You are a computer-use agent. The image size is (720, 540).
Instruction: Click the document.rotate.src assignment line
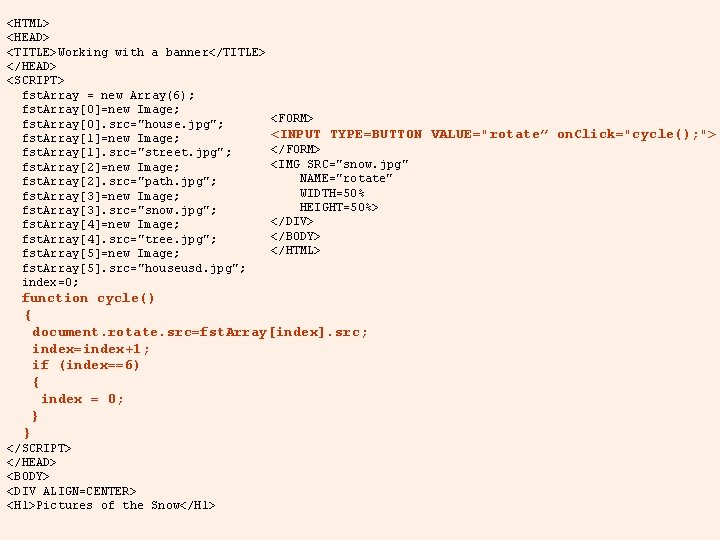200,332
